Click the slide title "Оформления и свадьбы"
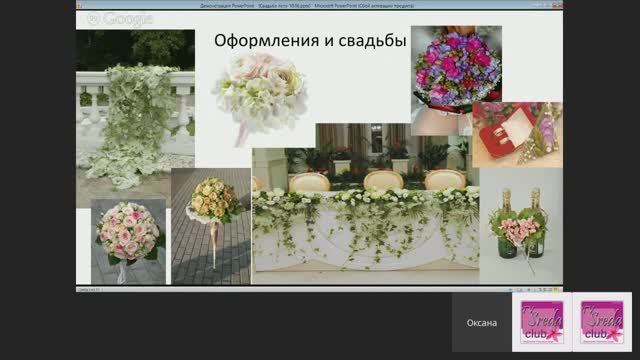The image size is (640, 360). pos(310,40)
